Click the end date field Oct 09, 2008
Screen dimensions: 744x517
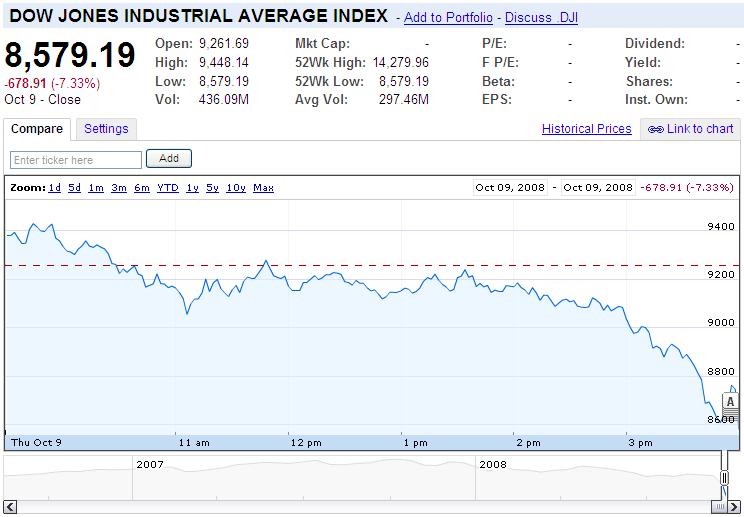(598, 187)
